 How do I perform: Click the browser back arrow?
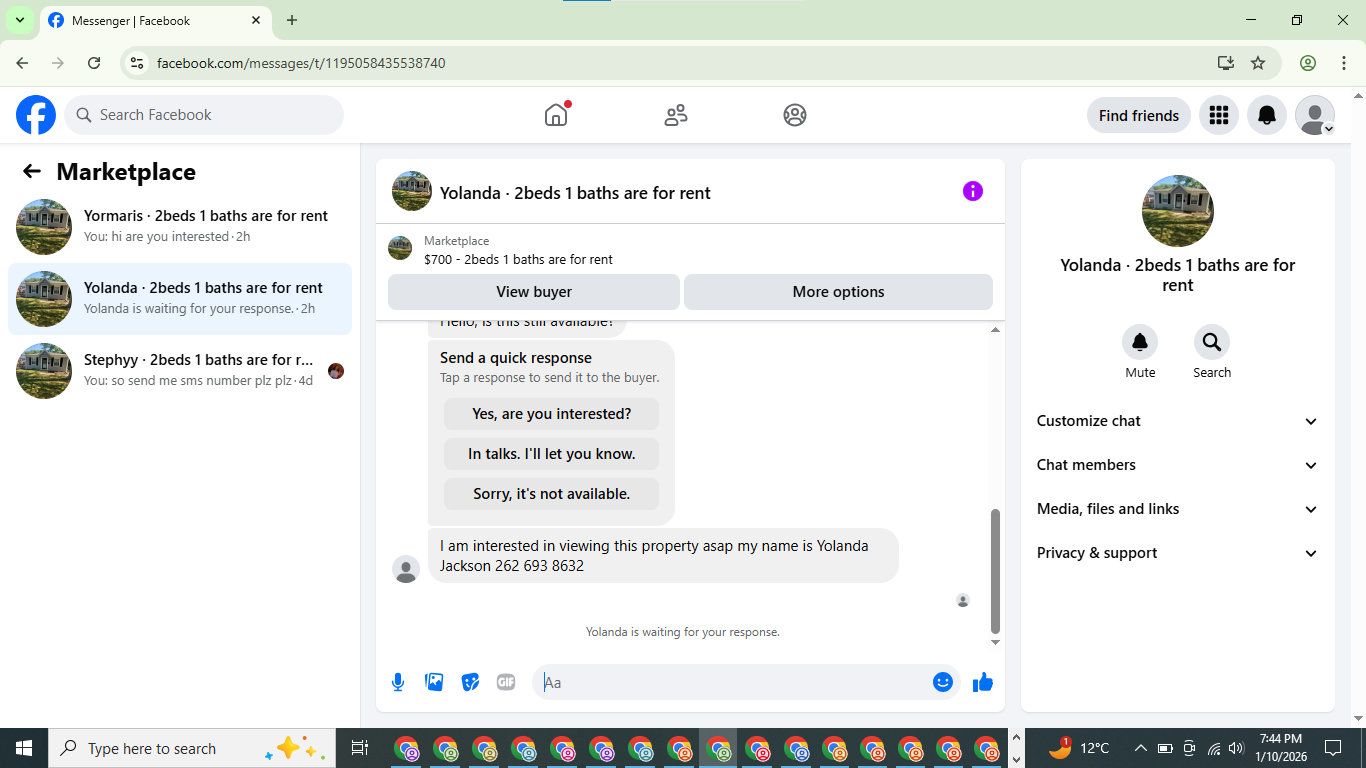22,63
